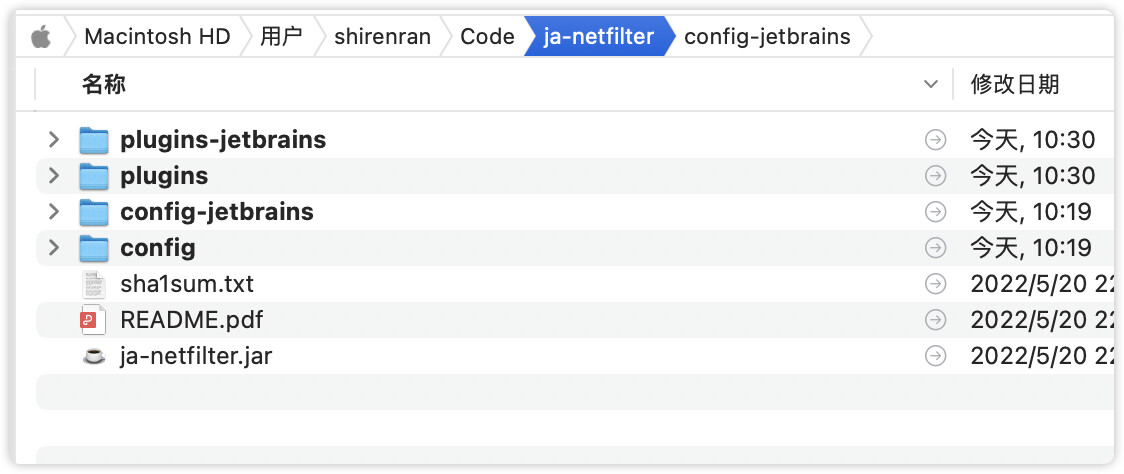Select the ja-netfilter.jar coffee cup icon
Screen dimensions: 1124x474
point(94,356)
